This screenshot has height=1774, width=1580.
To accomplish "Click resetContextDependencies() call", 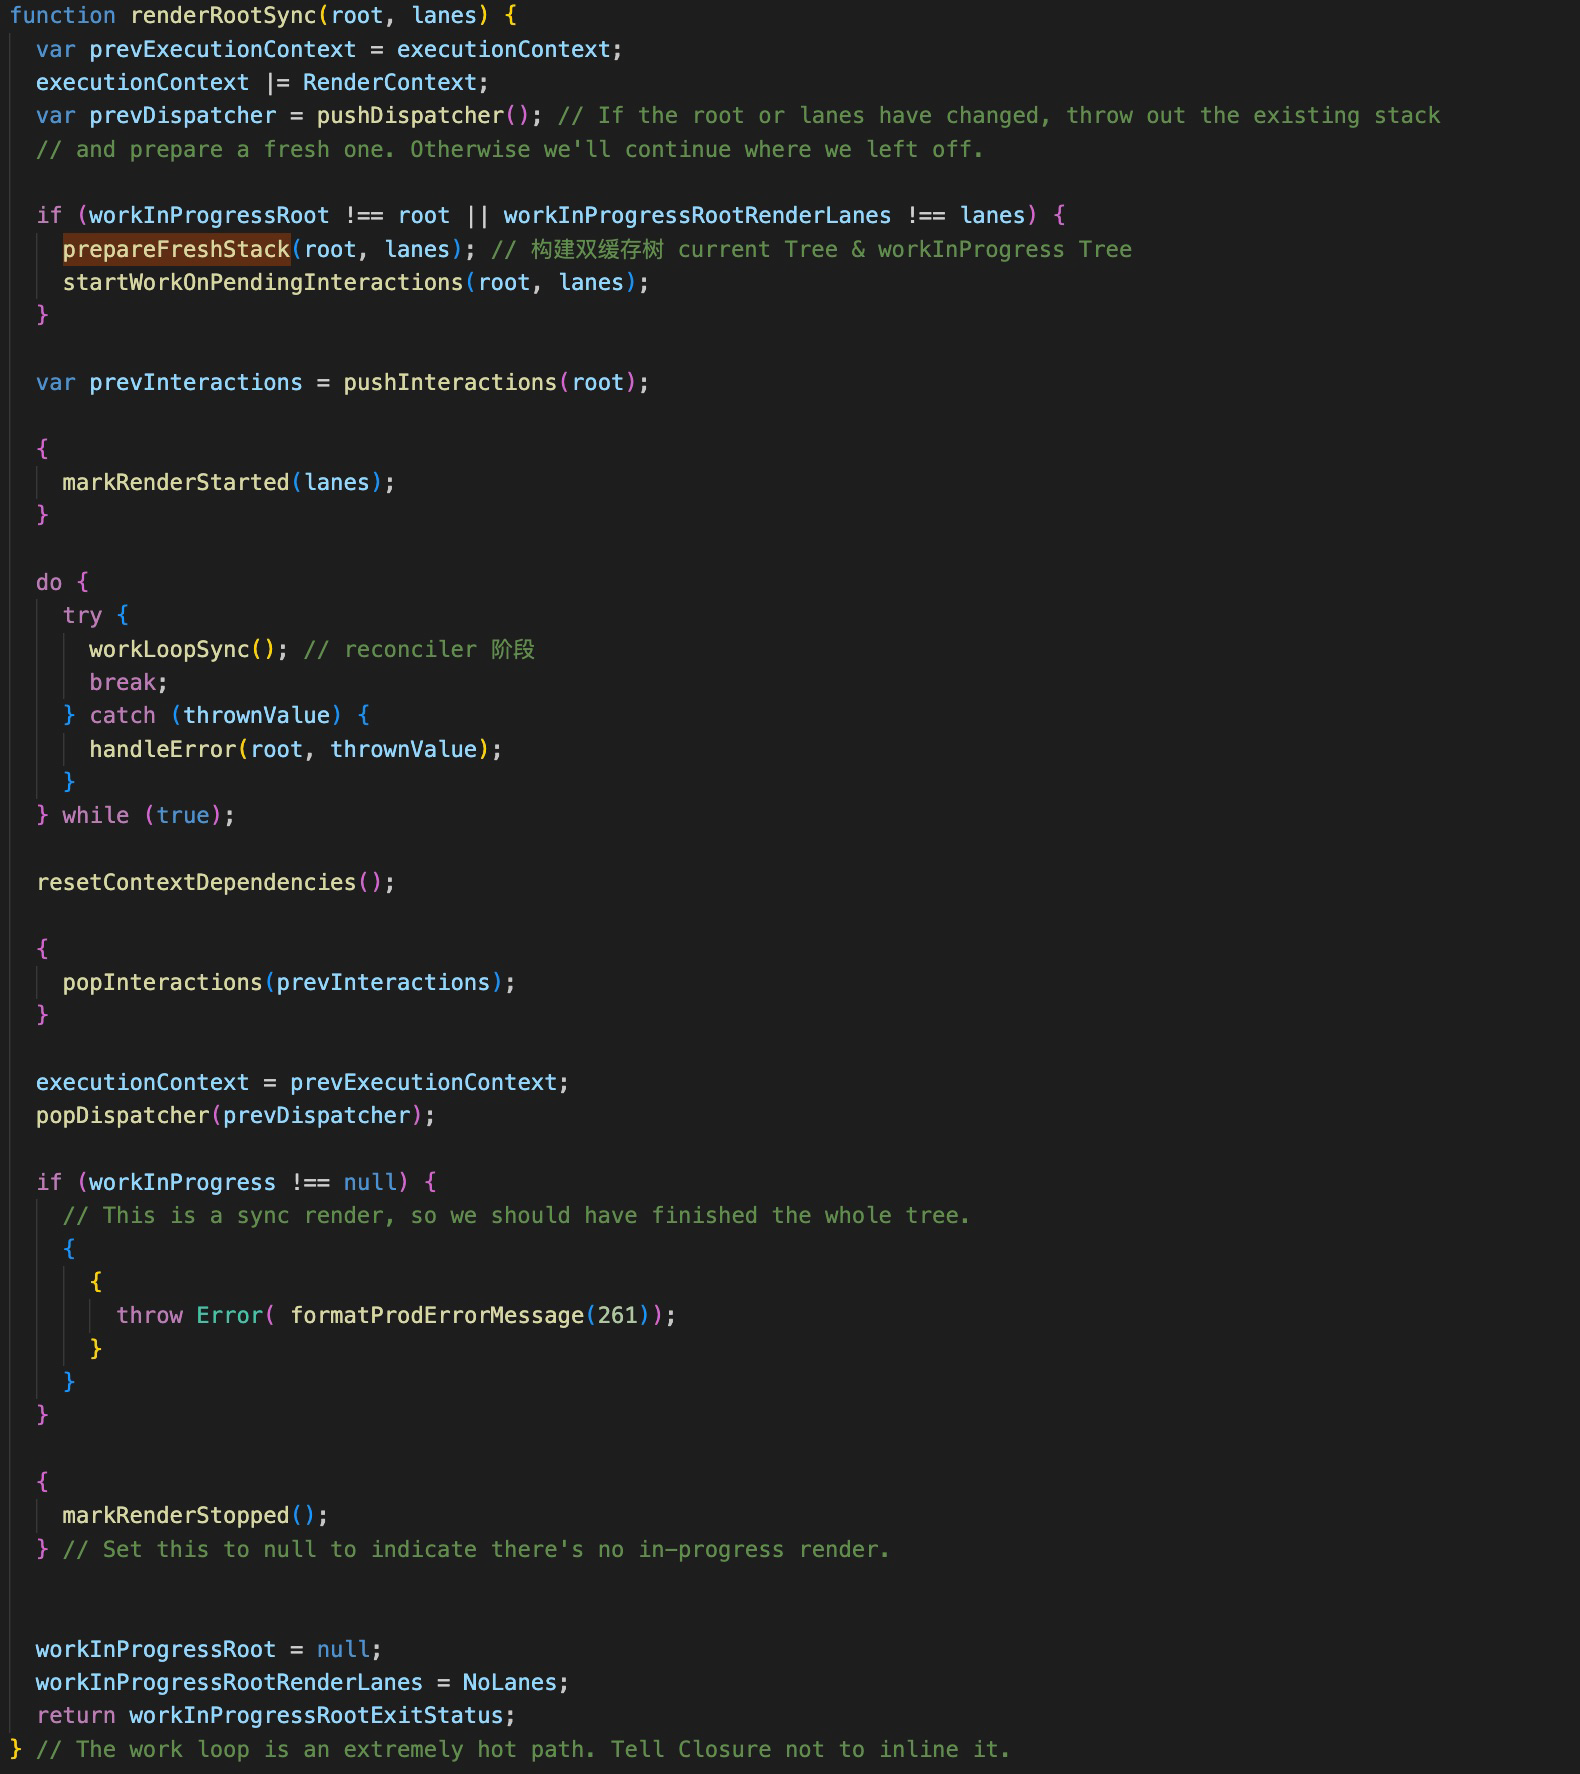I will point(209,882).
